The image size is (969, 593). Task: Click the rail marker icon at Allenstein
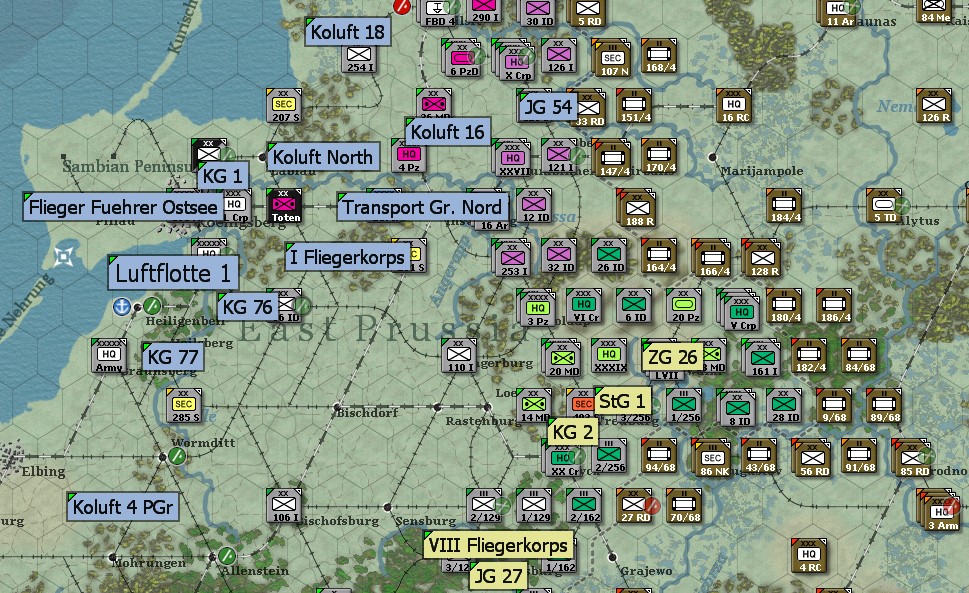227,555
